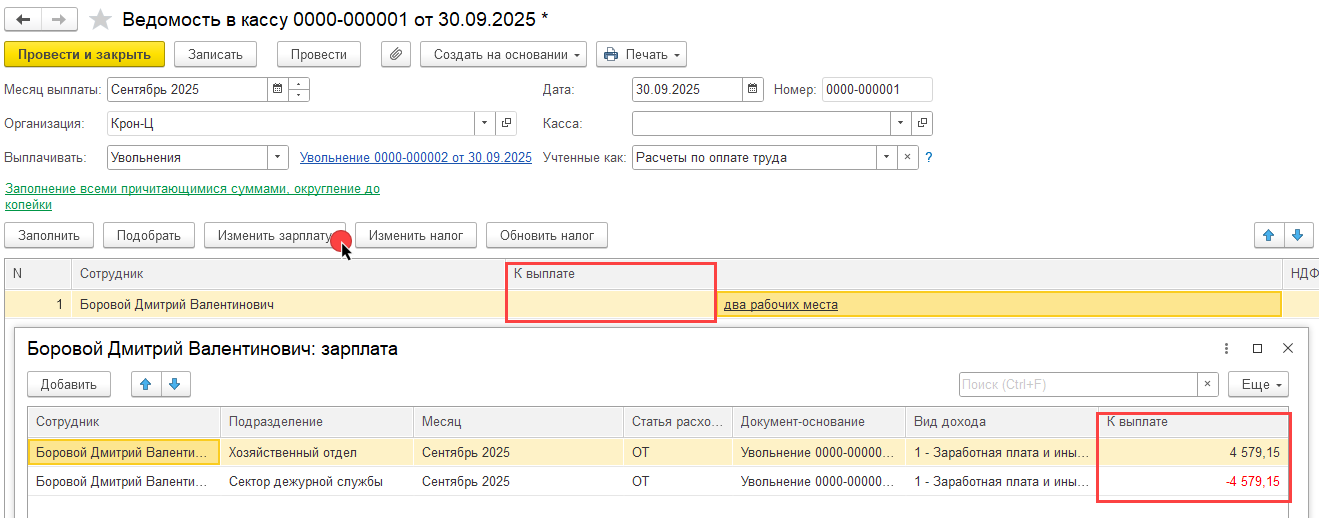Screen dimensions: 1319x518
Task: Click Провести и закрыть button
Action: (84, 54)
